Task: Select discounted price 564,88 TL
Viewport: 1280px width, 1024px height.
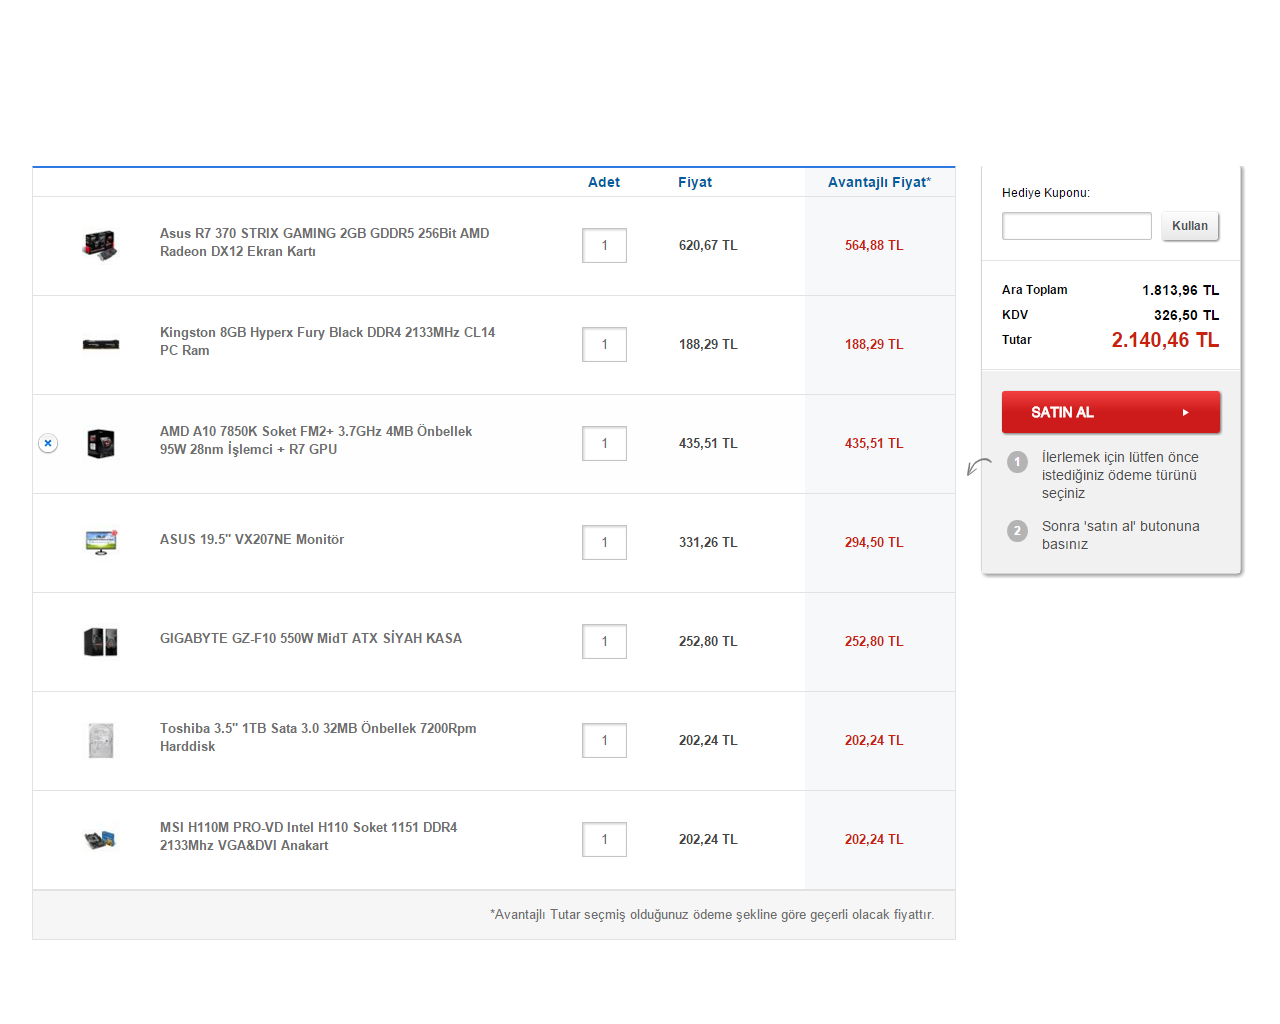Action: click(x=874, y=245)
